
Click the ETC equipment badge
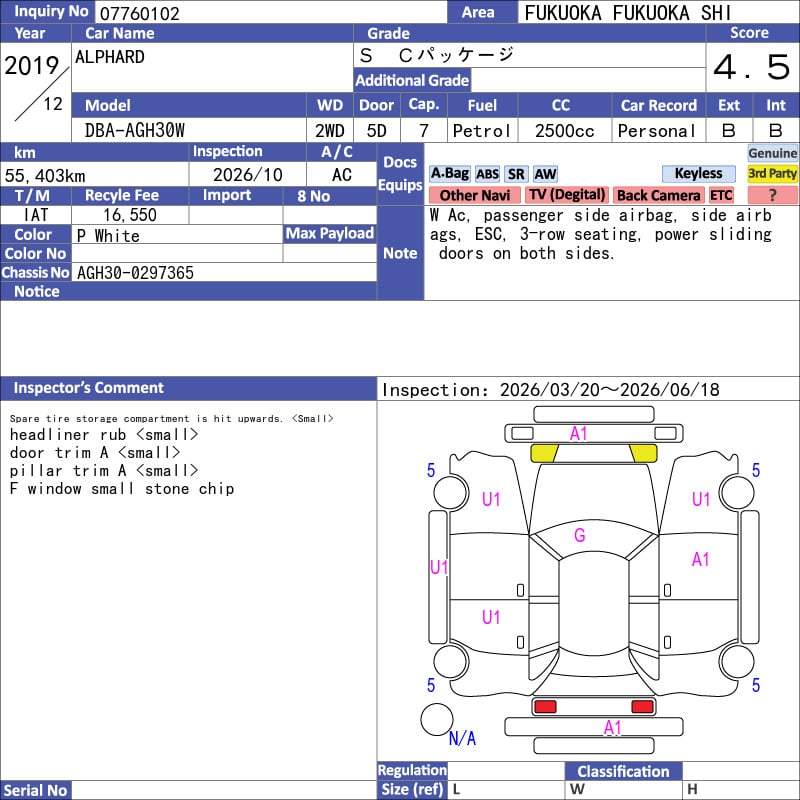click(721, 196)
